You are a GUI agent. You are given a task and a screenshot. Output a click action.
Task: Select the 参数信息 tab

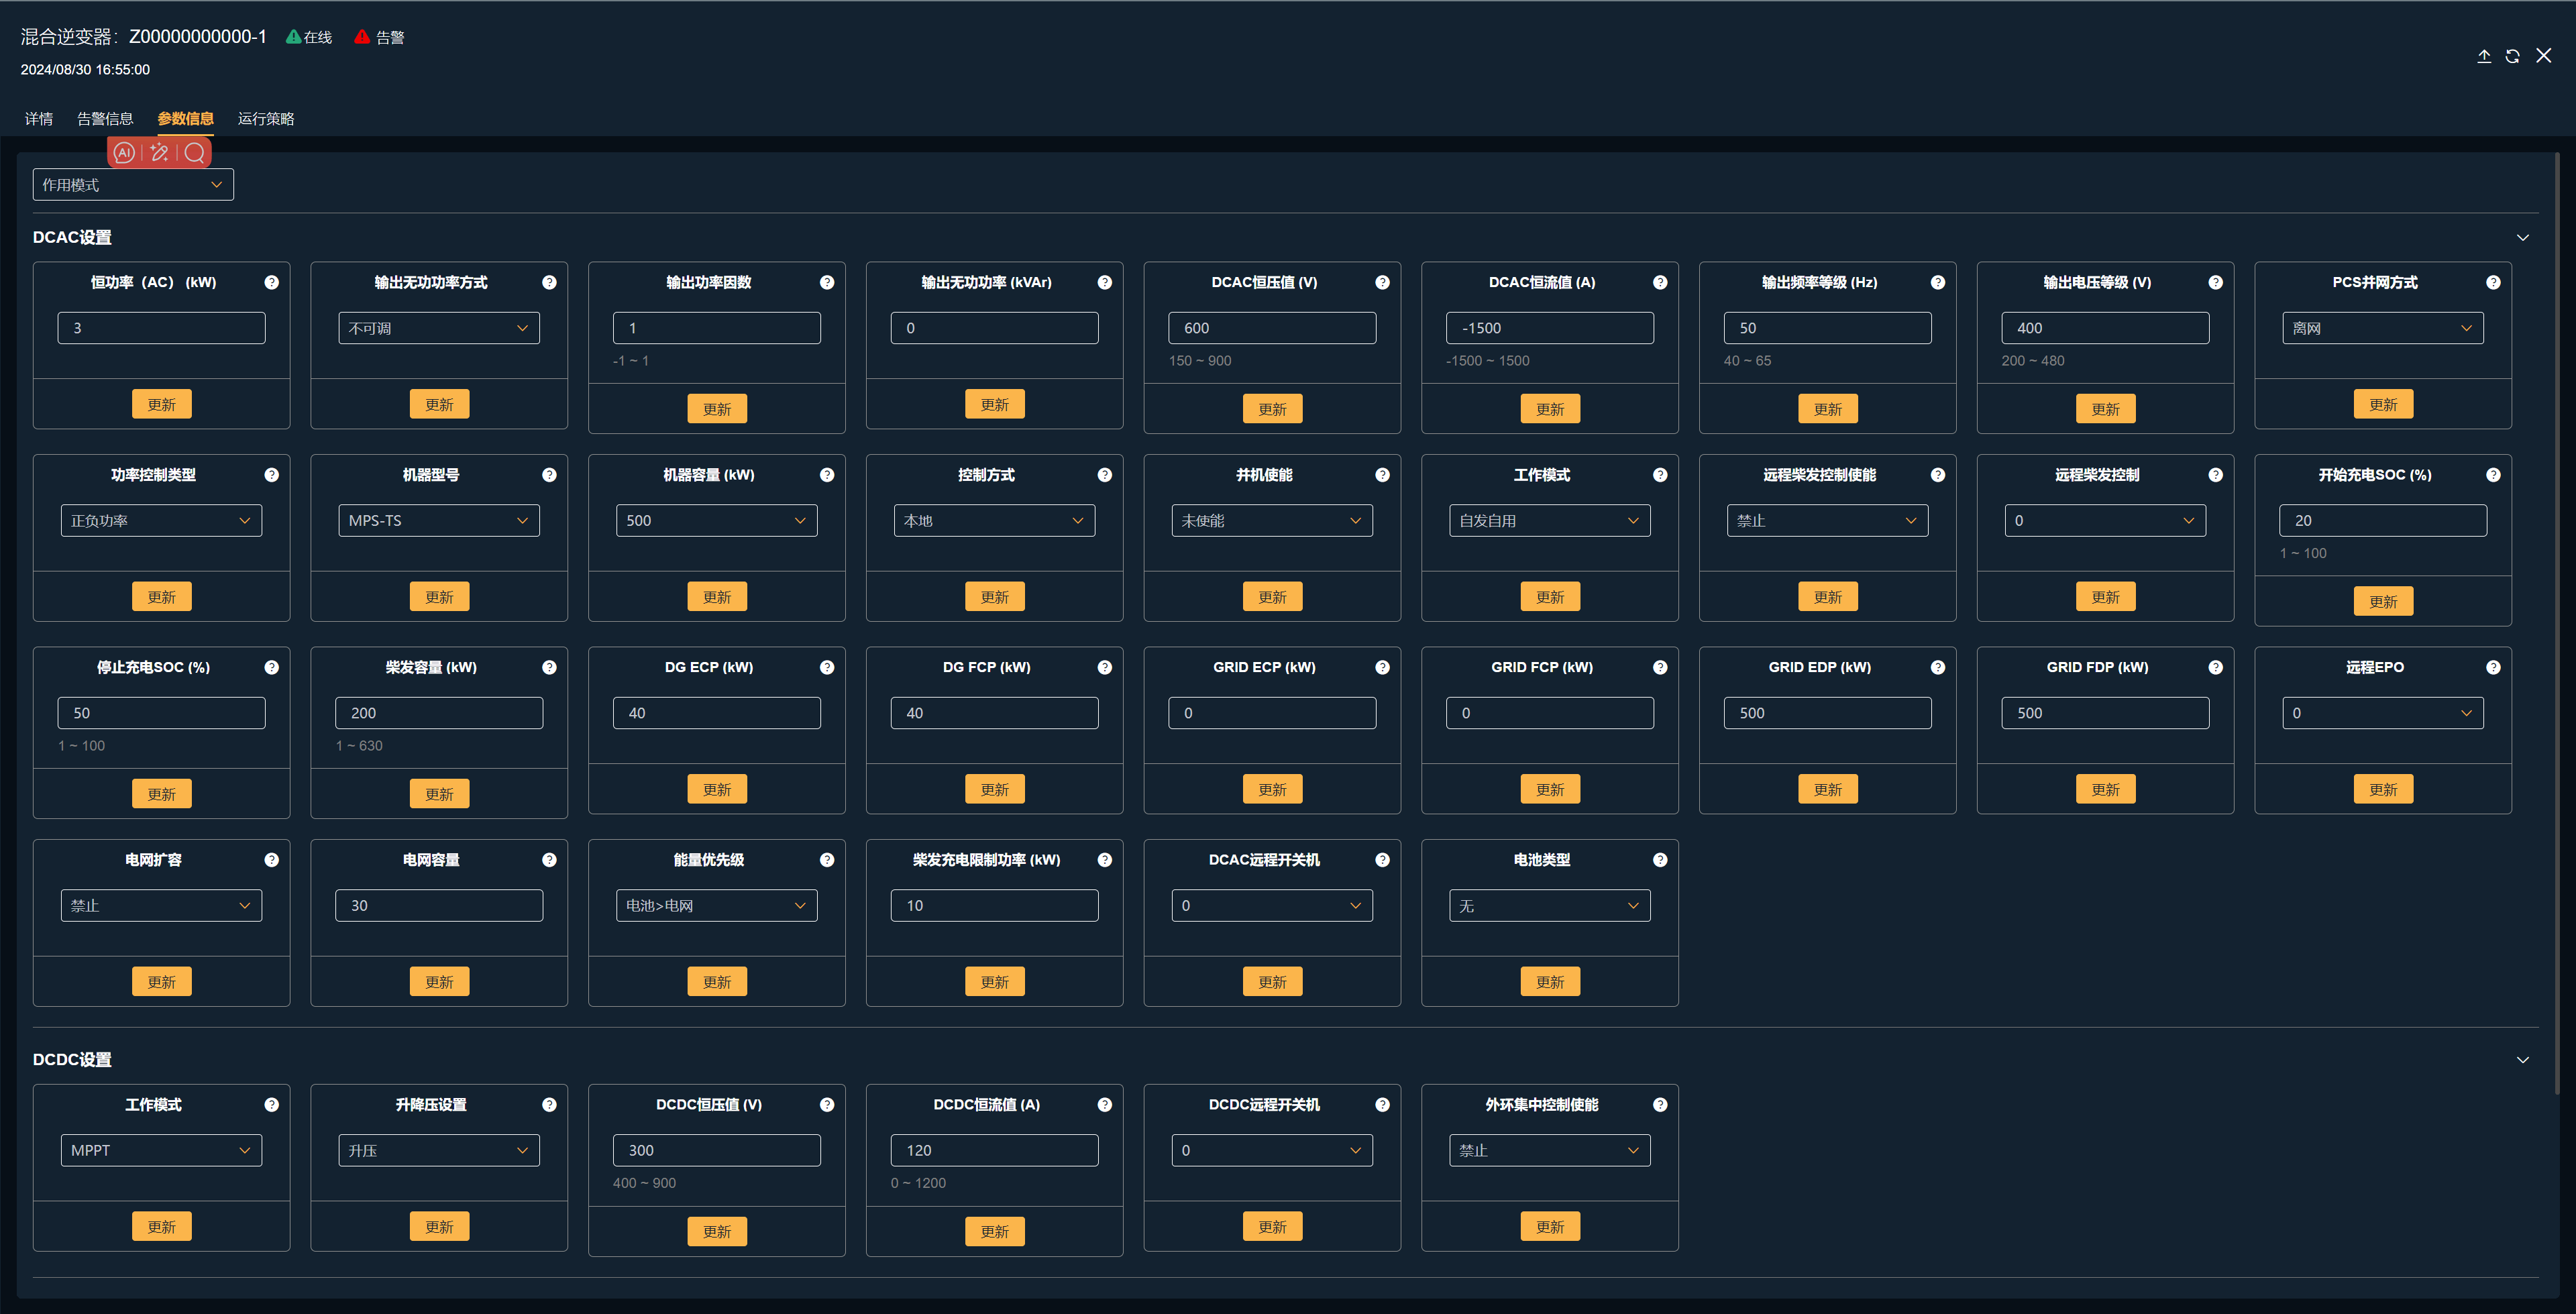(185, 119)
